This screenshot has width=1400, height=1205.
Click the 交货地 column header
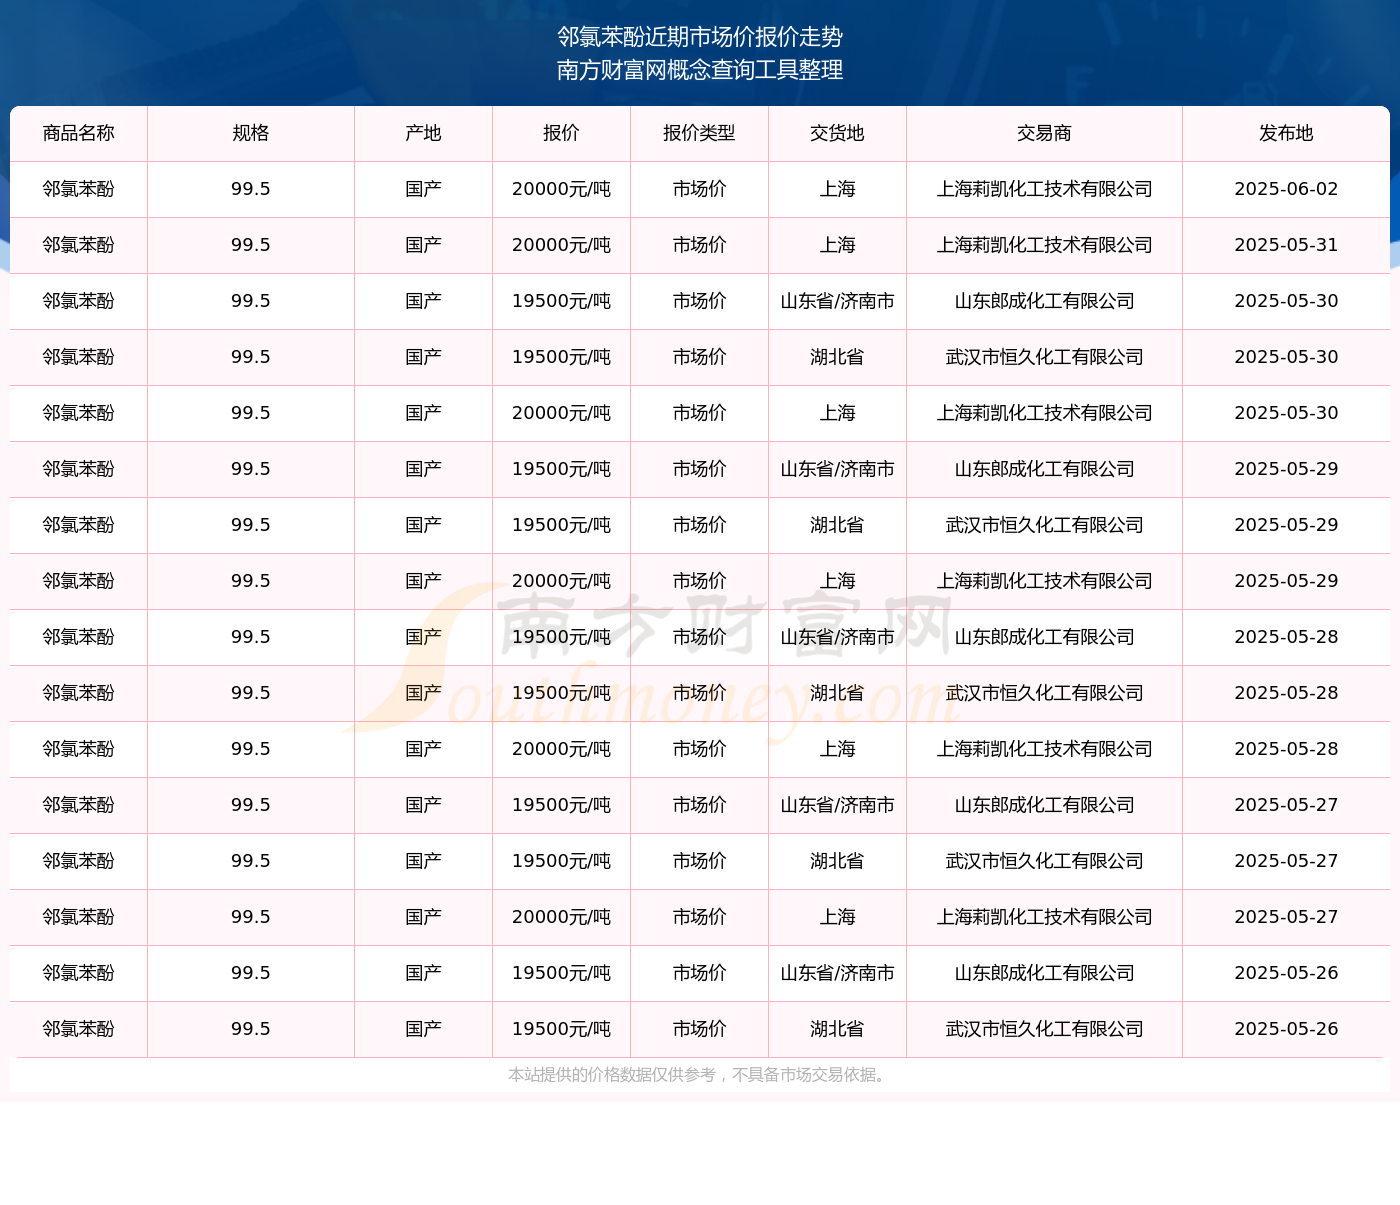[x=838, y=133]
